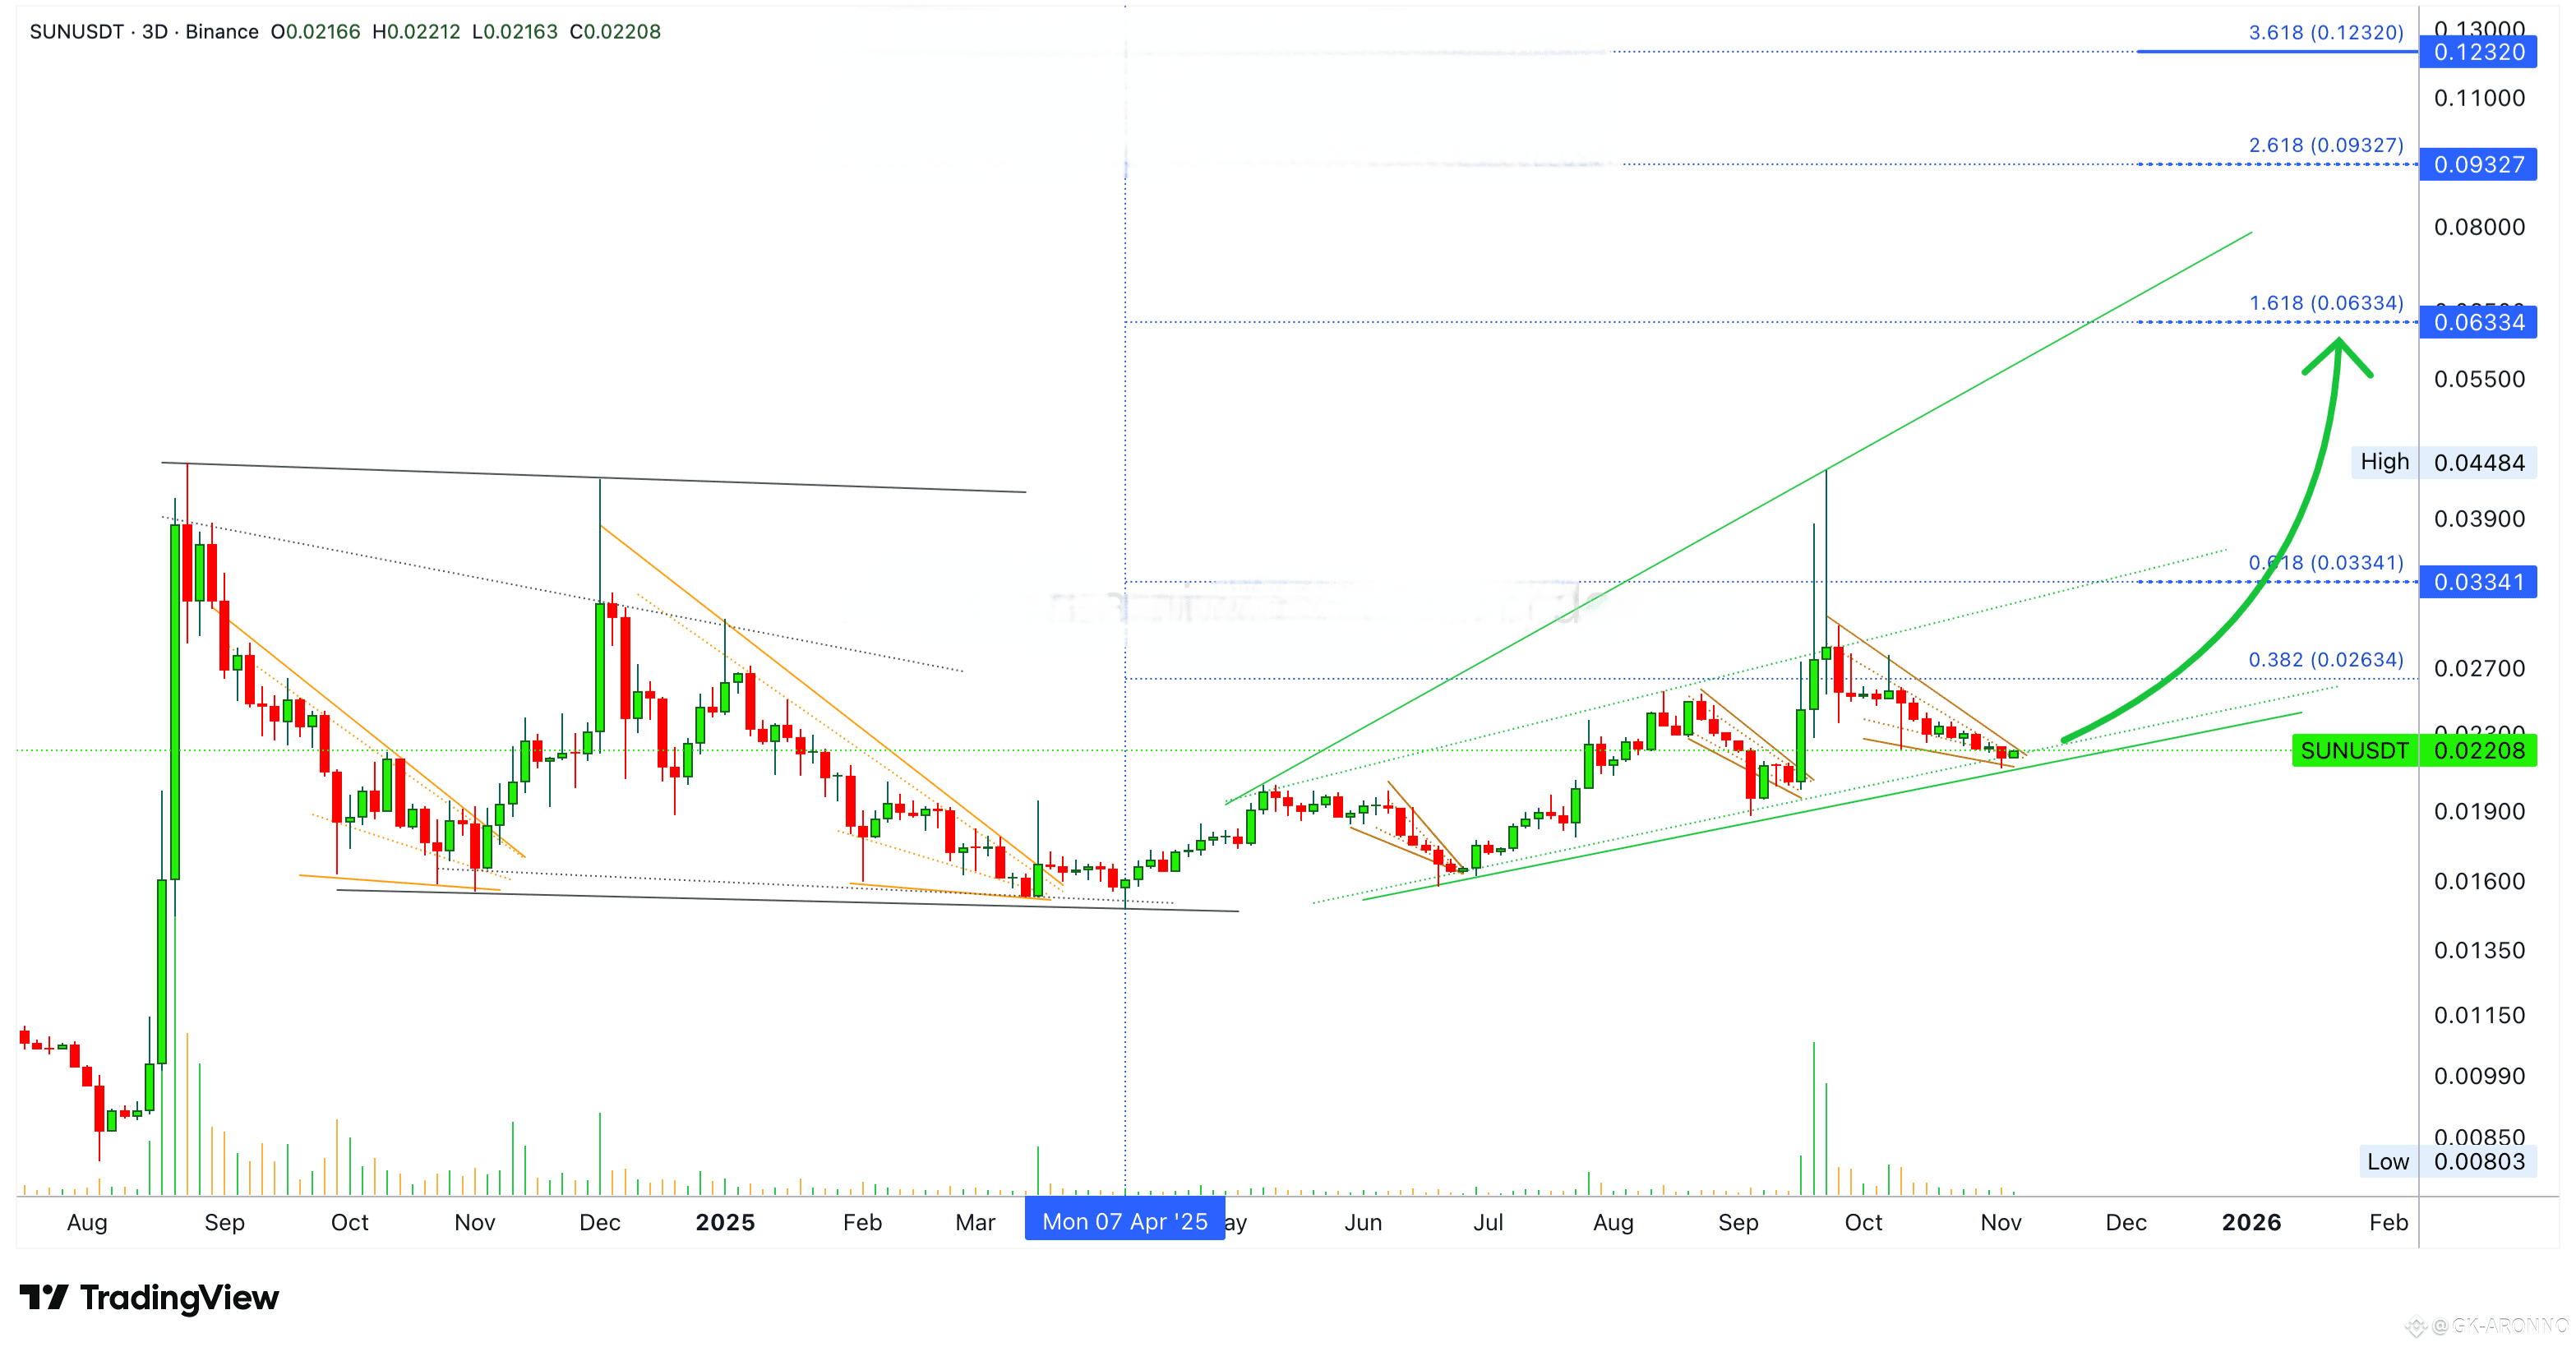Click the SUNUSDT 3D Binance symbol title

(144, 31)
